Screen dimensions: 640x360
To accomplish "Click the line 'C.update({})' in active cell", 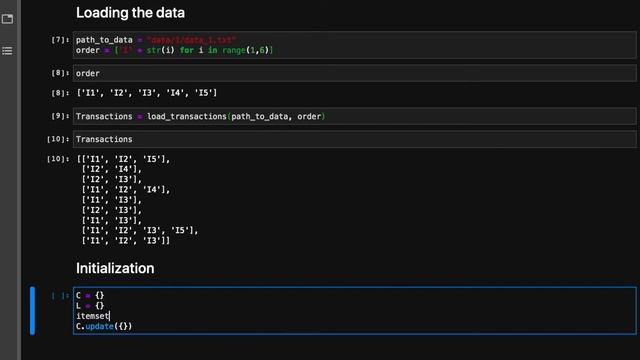I will [x=104, y=326].
